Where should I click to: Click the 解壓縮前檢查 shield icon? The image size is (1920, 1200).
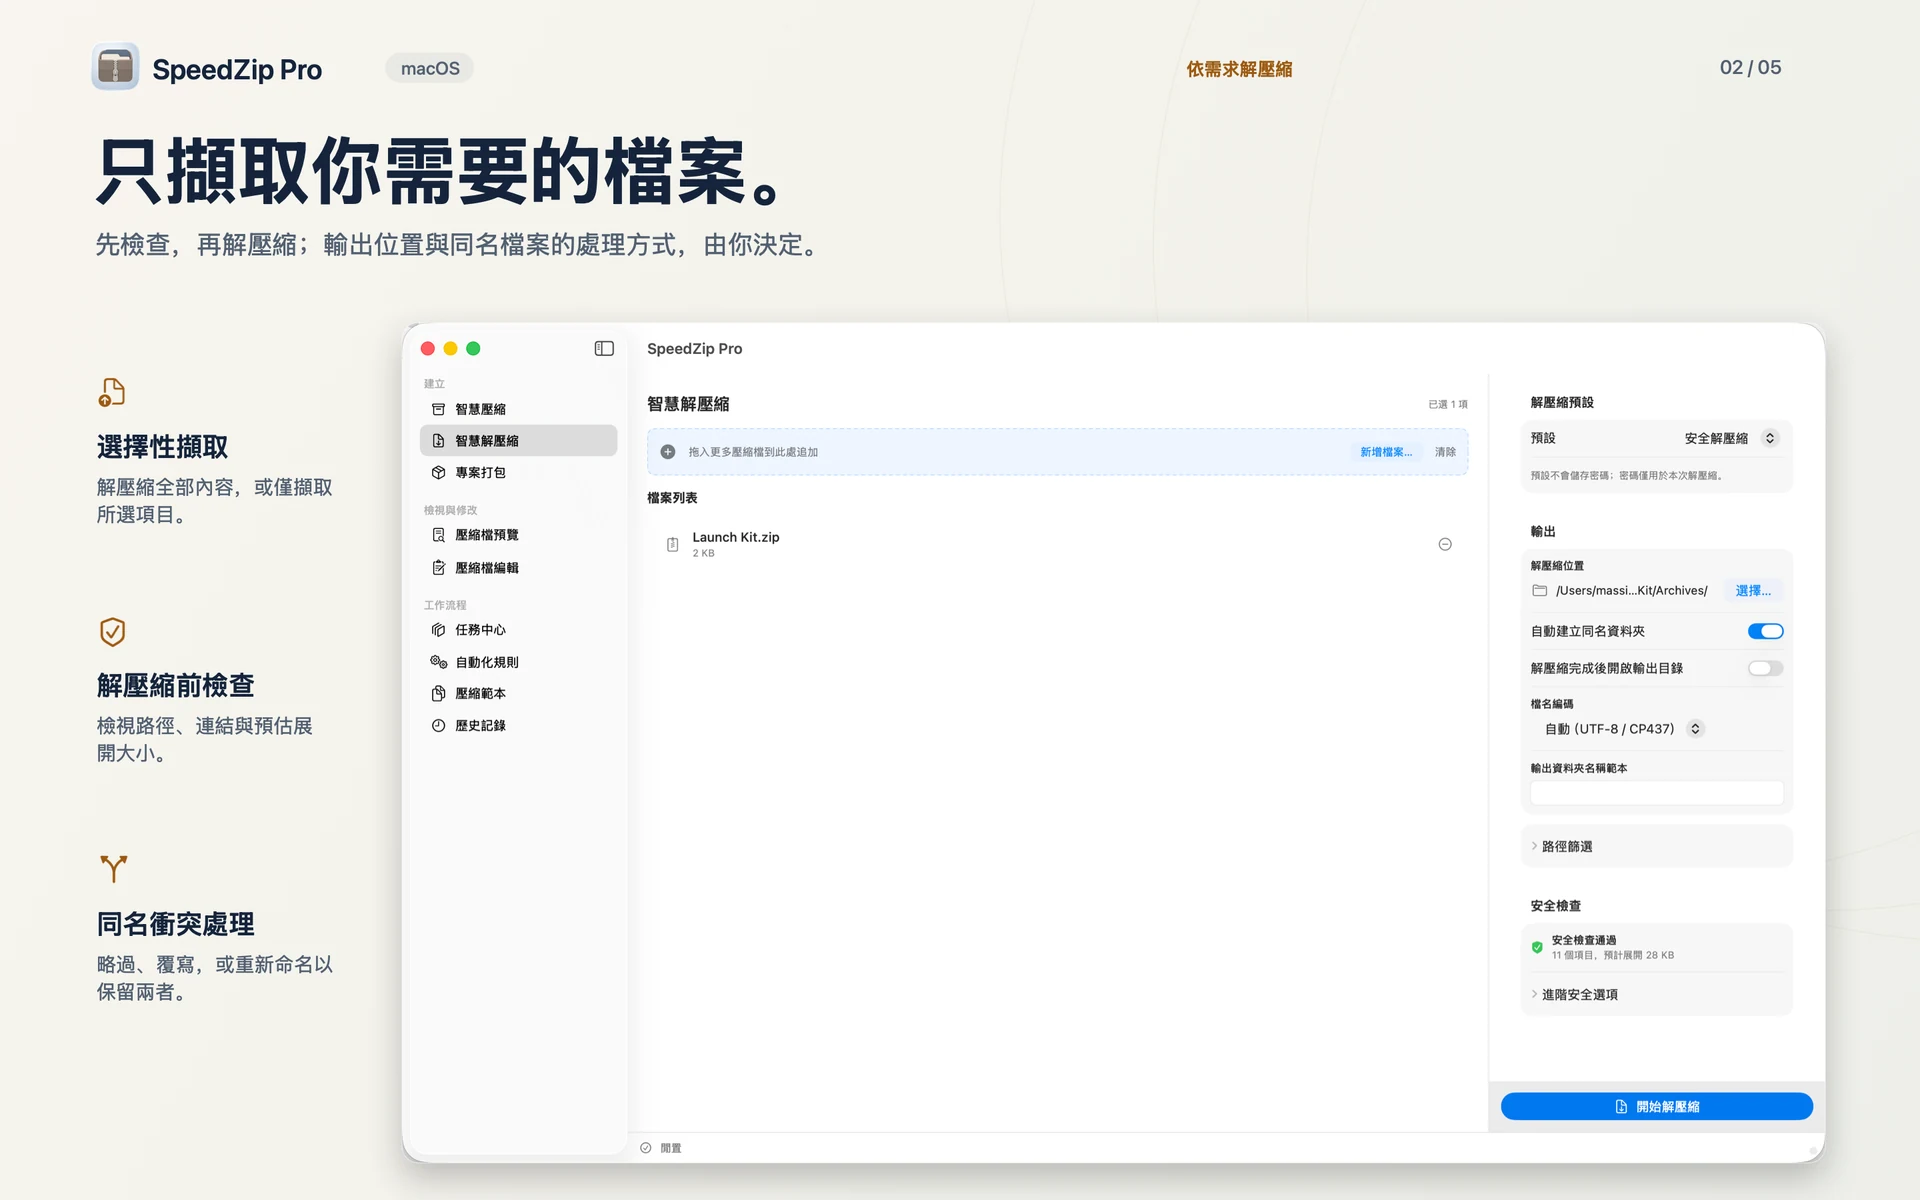pyautogui.click(x=112, y=632)
